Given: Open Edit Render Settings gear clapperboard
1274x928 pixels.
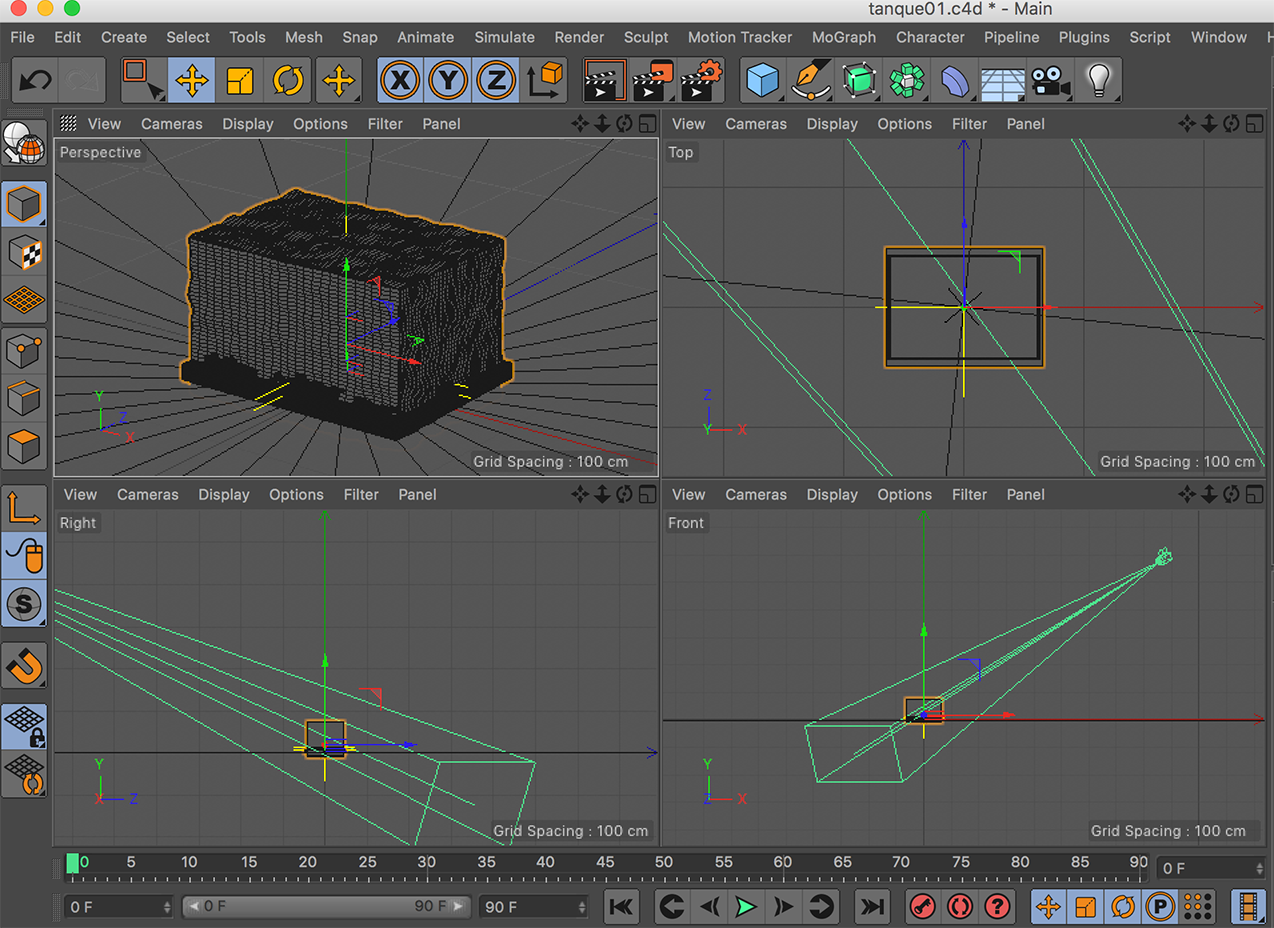Looking at the screenshot, I should (x=703, y=81).
